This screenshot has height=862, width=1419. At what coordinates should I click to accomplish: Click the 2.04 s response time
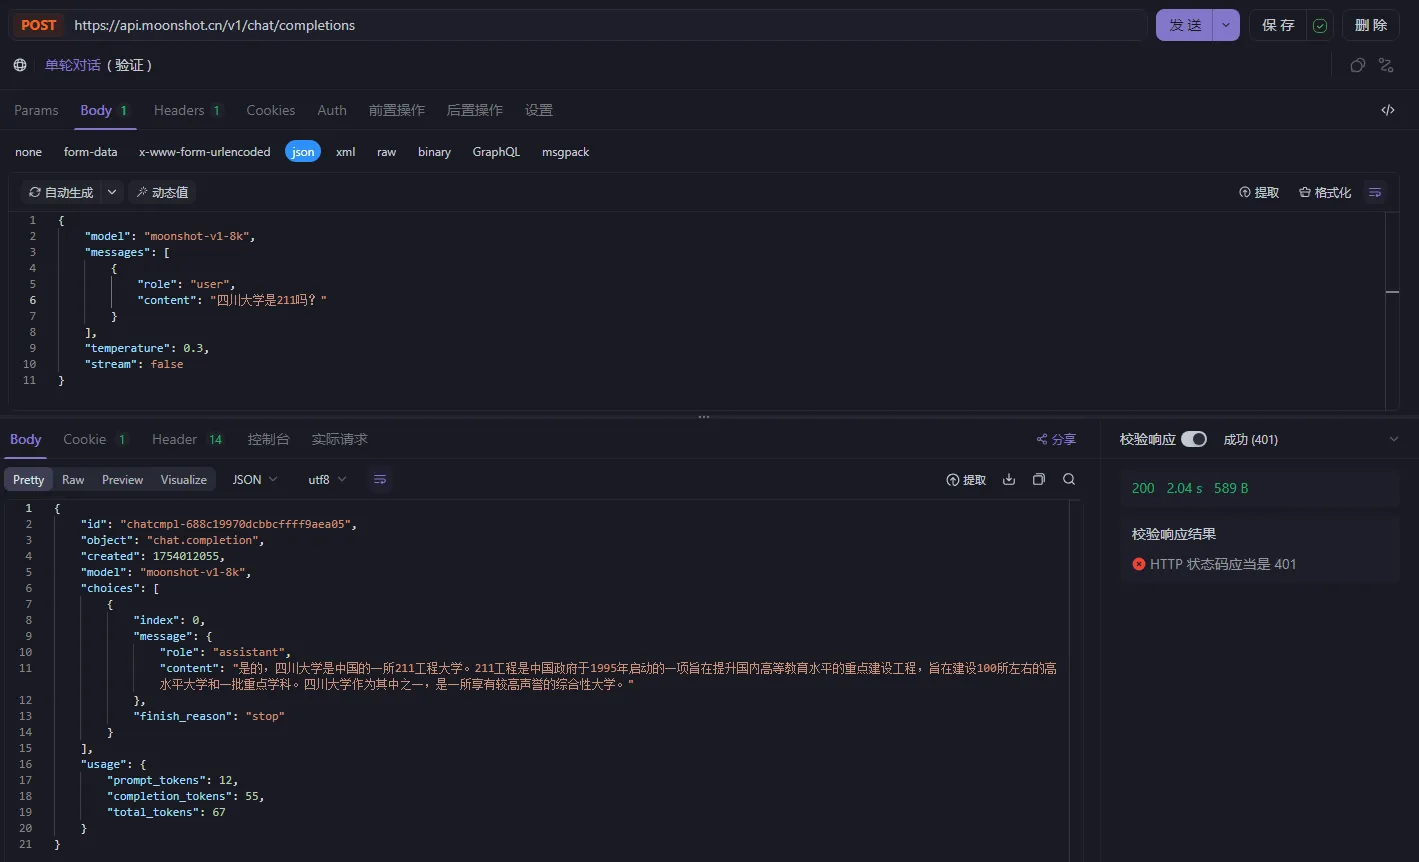[x=1185, y=488]
